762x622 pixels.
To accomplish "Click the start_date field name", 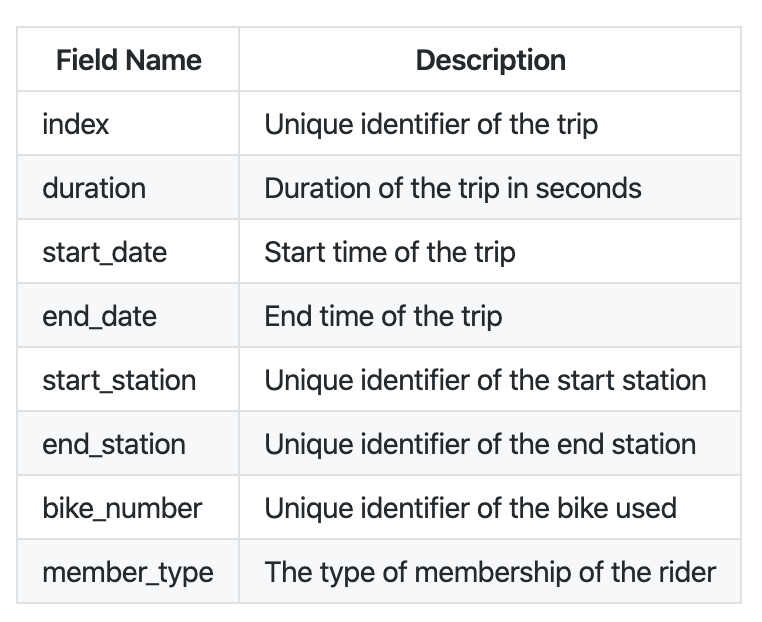I will (x=104, y=252).
